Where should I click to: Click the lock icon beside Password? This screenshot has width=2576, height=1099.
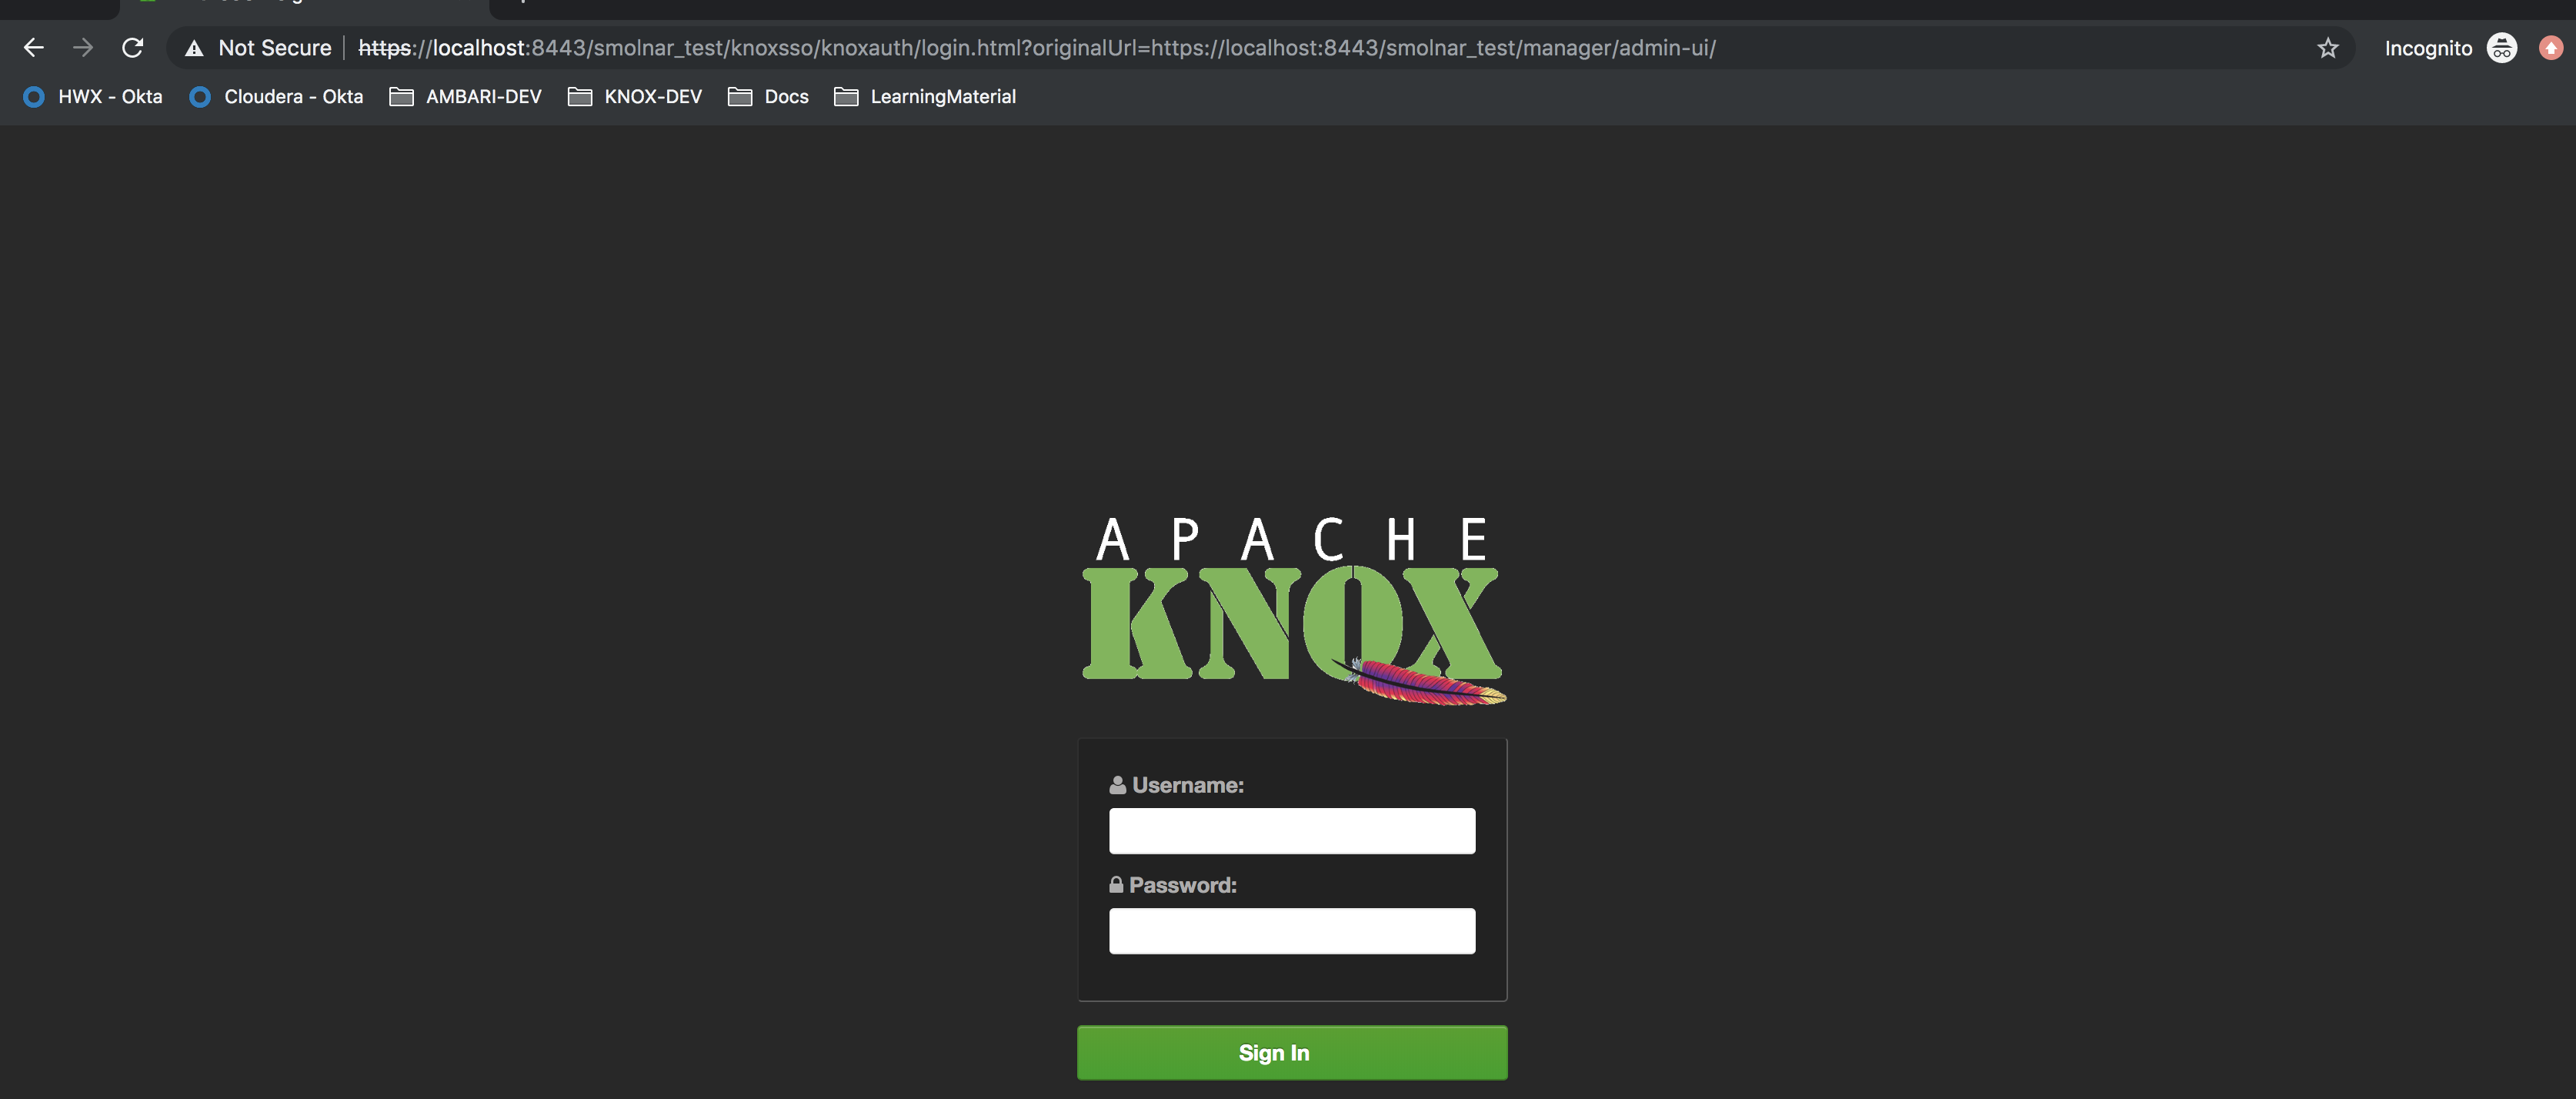[x=1116, y=885]
